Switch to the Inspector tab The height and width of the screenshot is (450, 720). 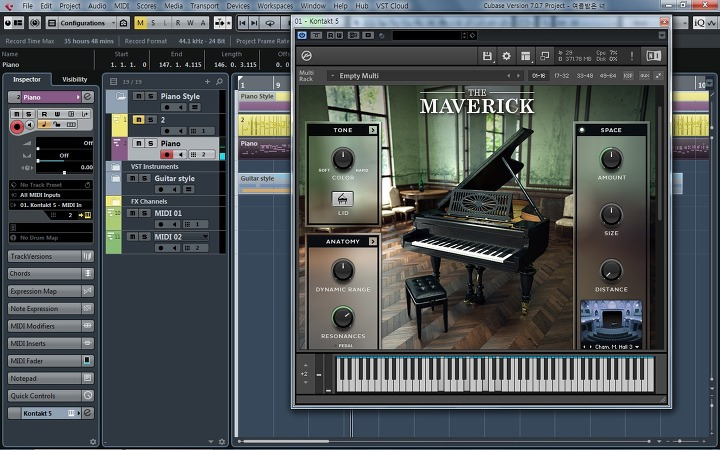tap(27, 79)
